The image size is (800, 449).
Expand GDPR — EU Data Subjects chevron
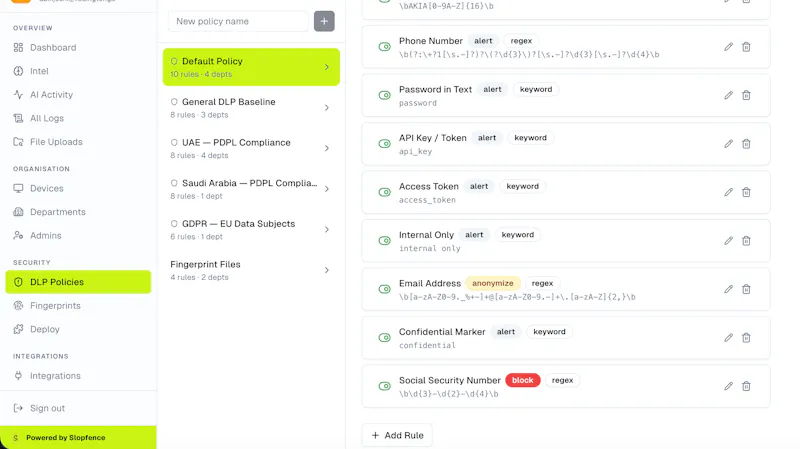click(327, 230)
